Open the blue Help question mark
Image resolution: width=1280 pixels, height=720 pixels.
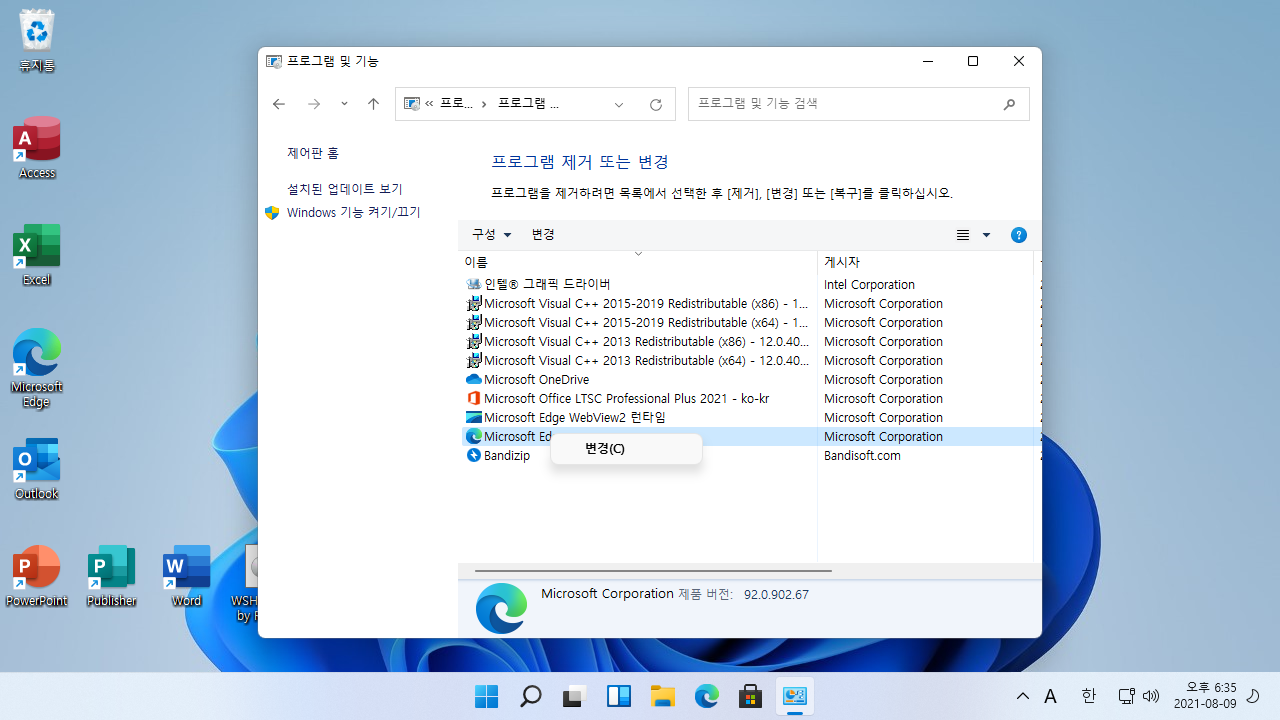click(x=1019, y=235)
